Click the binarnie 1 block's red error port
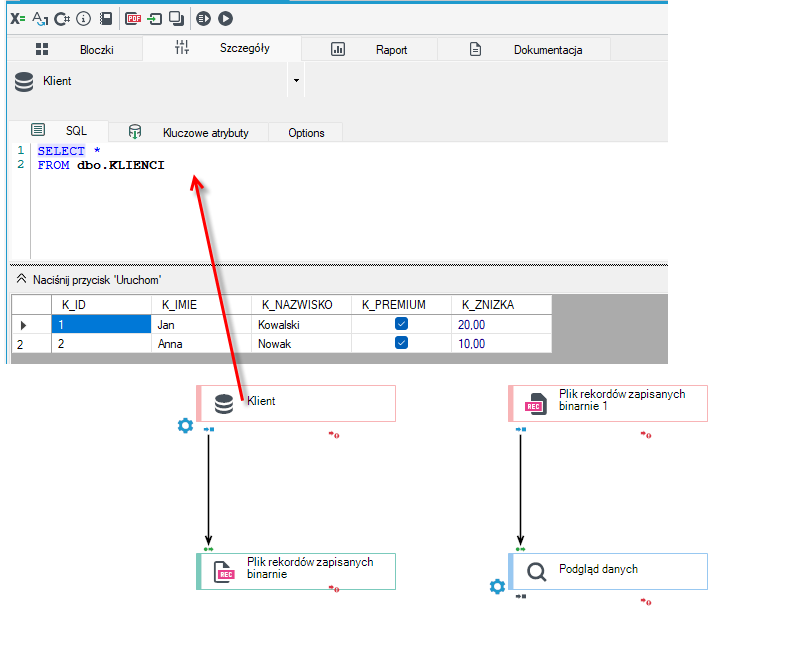799x660 pixels. click(646, 435)
